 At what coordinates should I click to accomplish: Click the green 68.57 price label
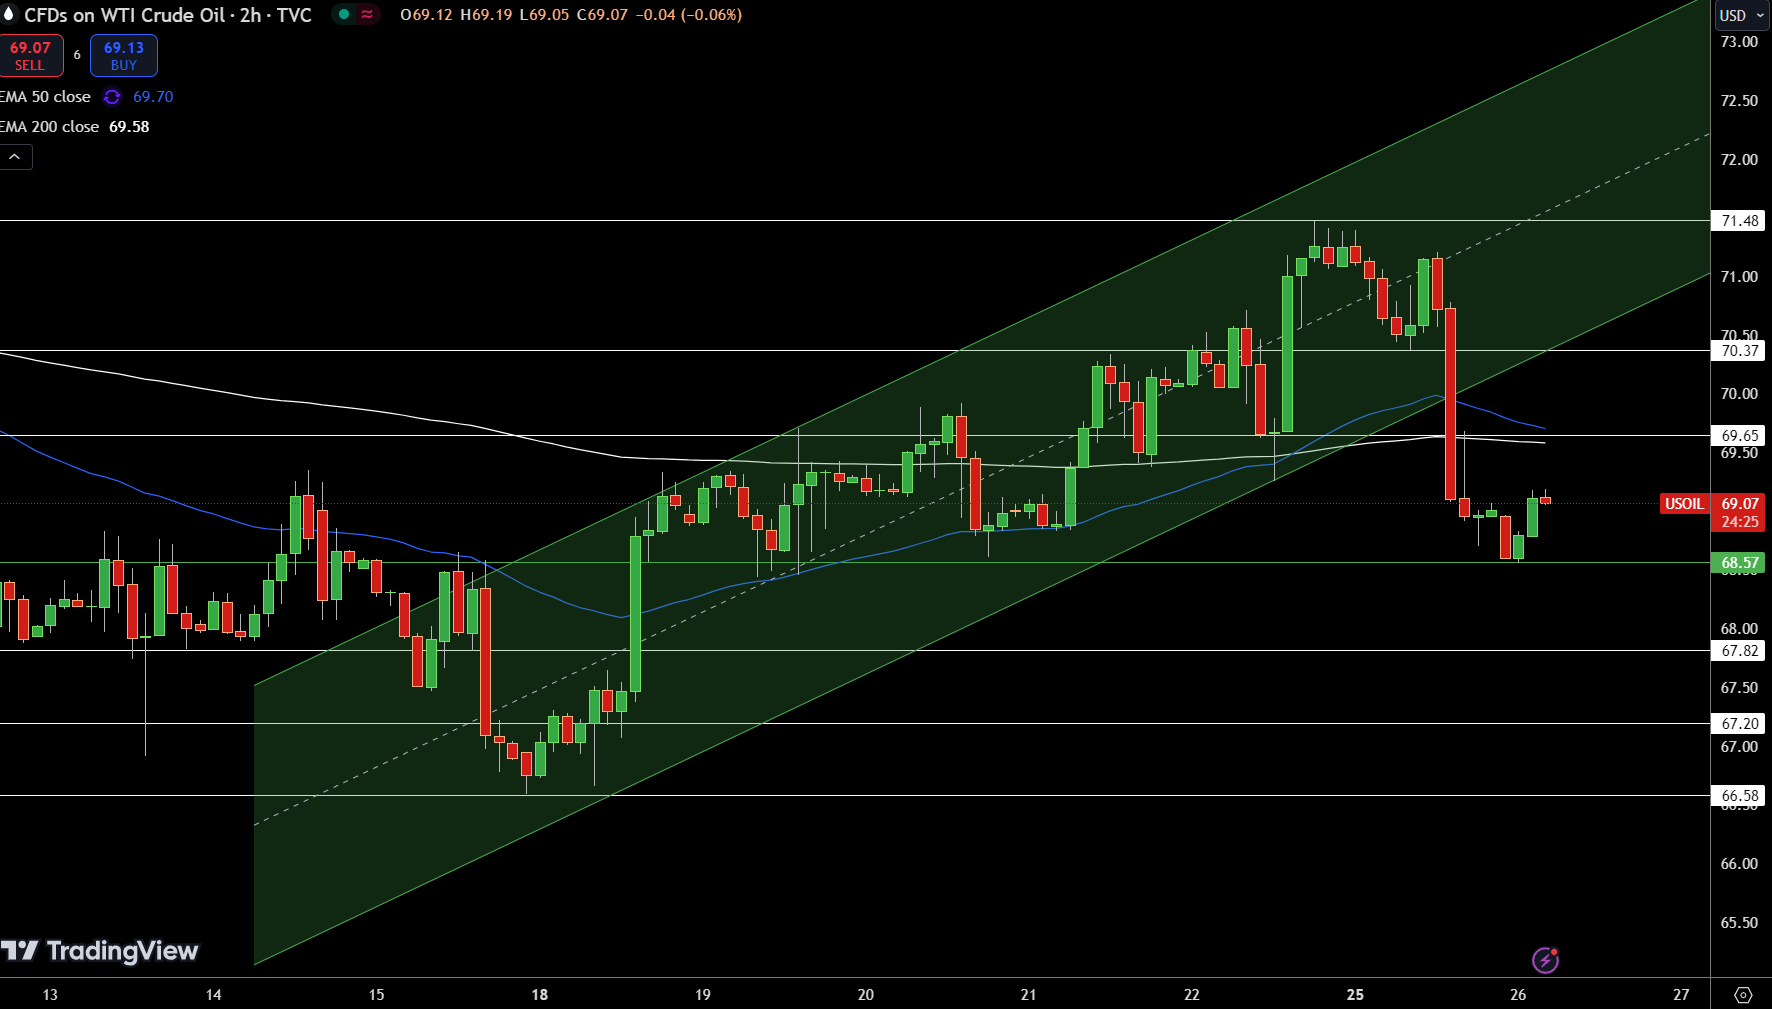tap(1740, 563)
